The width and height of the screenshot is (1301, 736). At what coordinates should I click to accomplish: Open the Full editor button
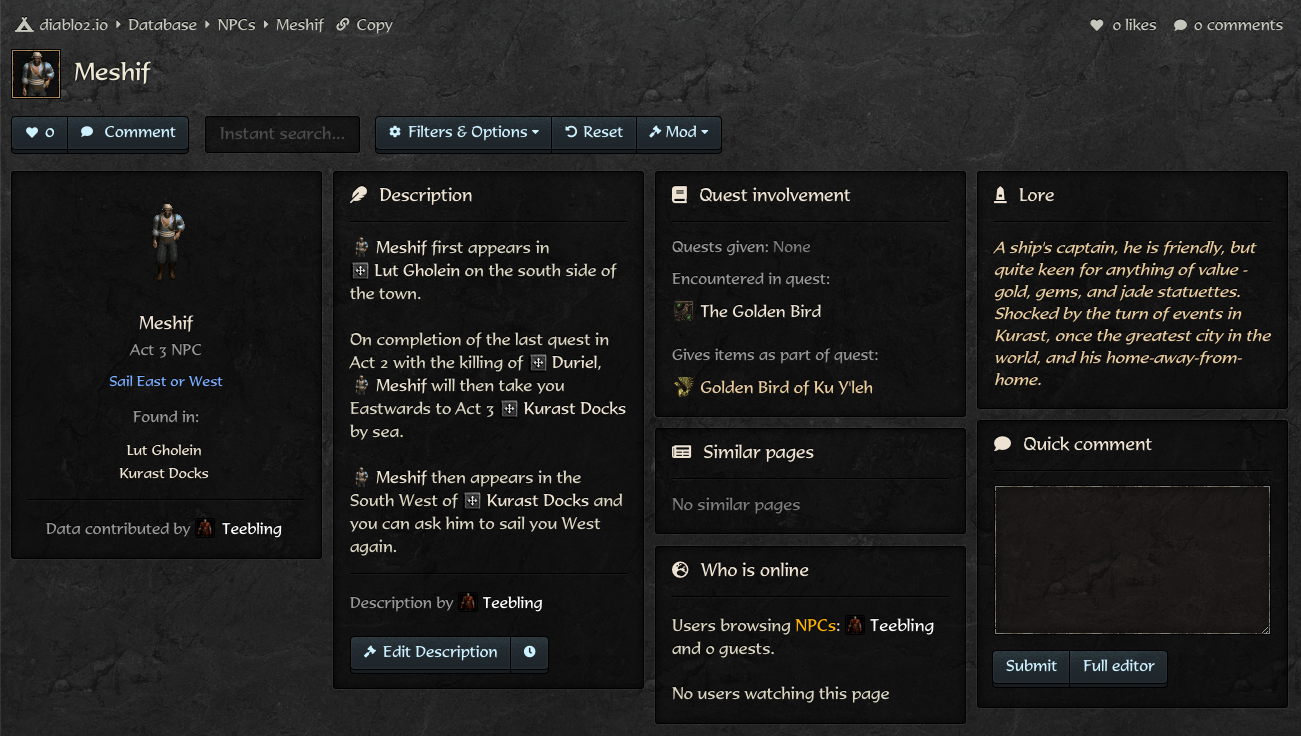point(1118,666)
